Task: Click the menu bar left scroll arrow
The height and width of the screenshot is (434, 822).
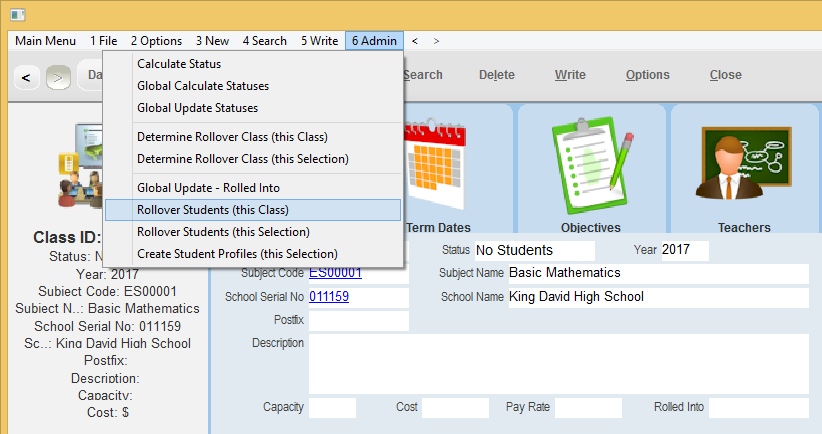Action: click(415, 41)
